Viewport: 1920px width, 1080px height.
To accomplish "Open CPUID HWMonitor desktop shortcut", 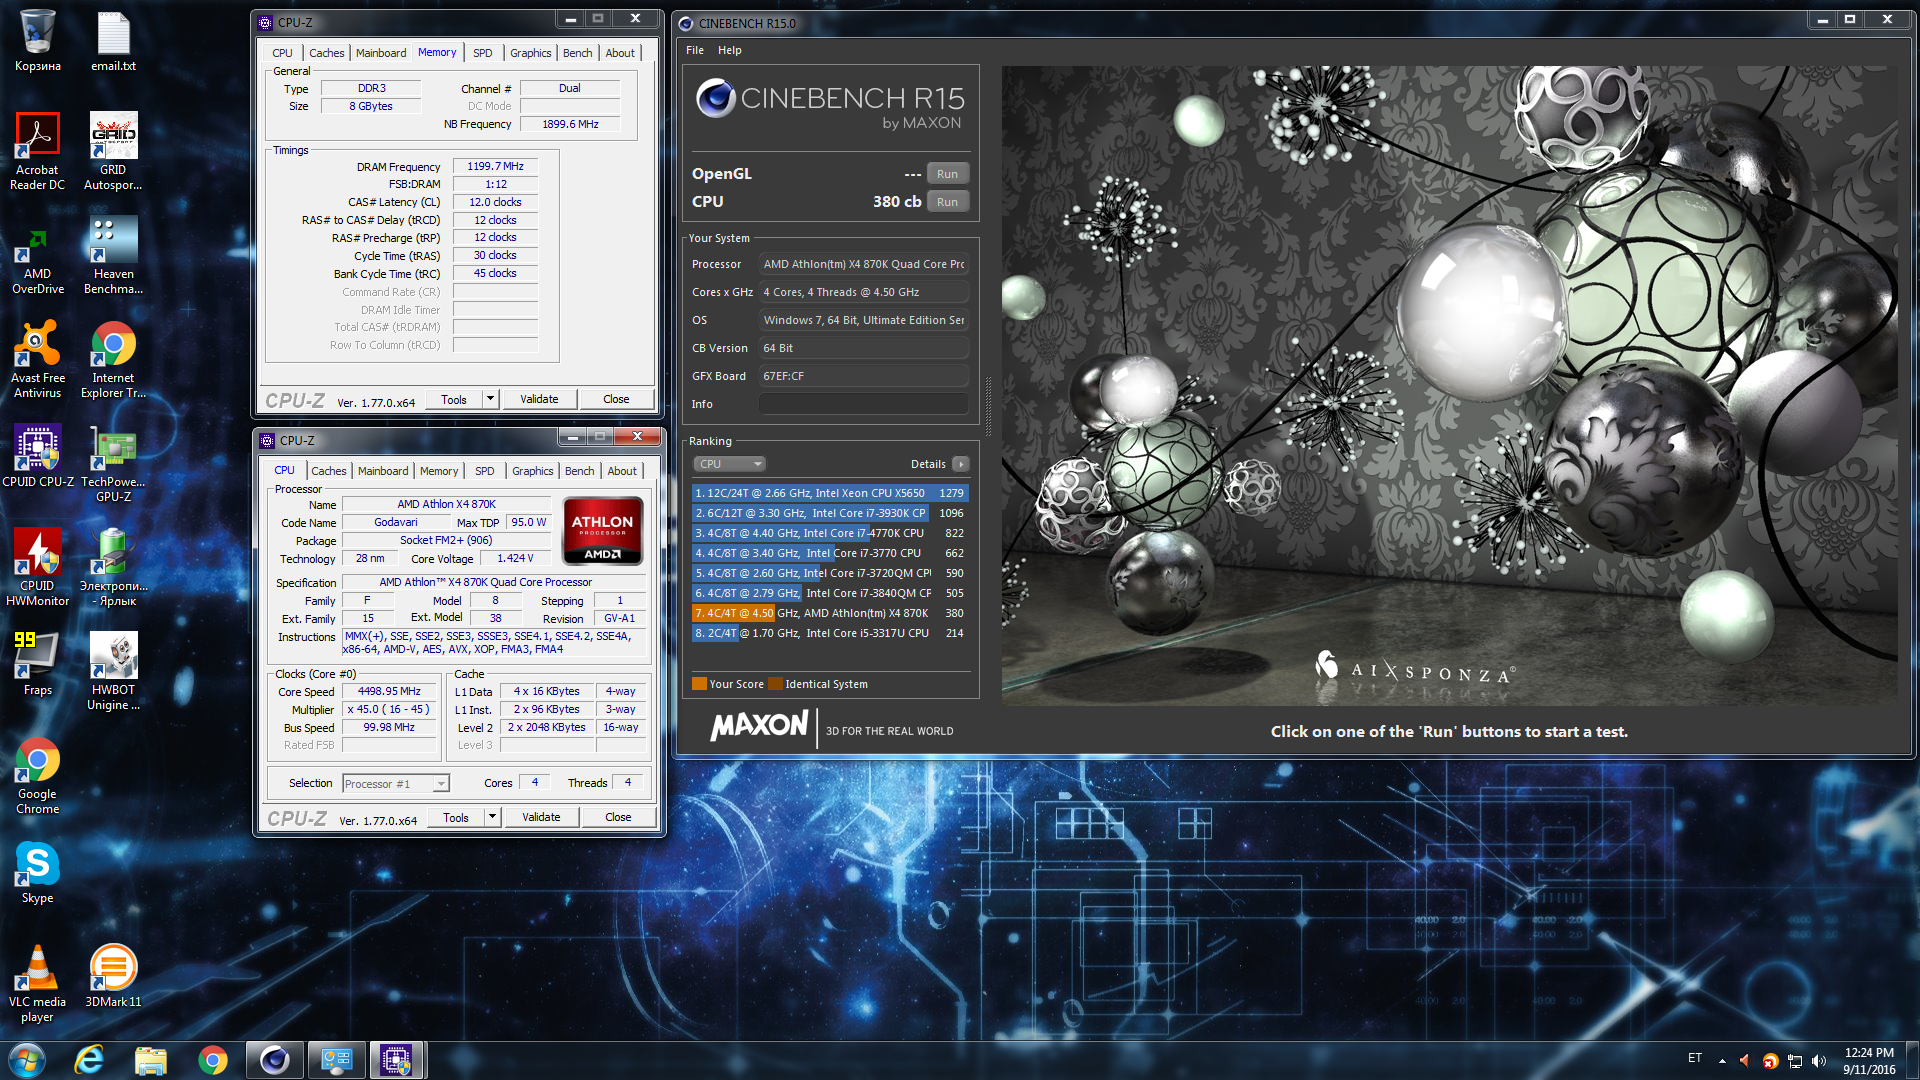I will [37, 568].
